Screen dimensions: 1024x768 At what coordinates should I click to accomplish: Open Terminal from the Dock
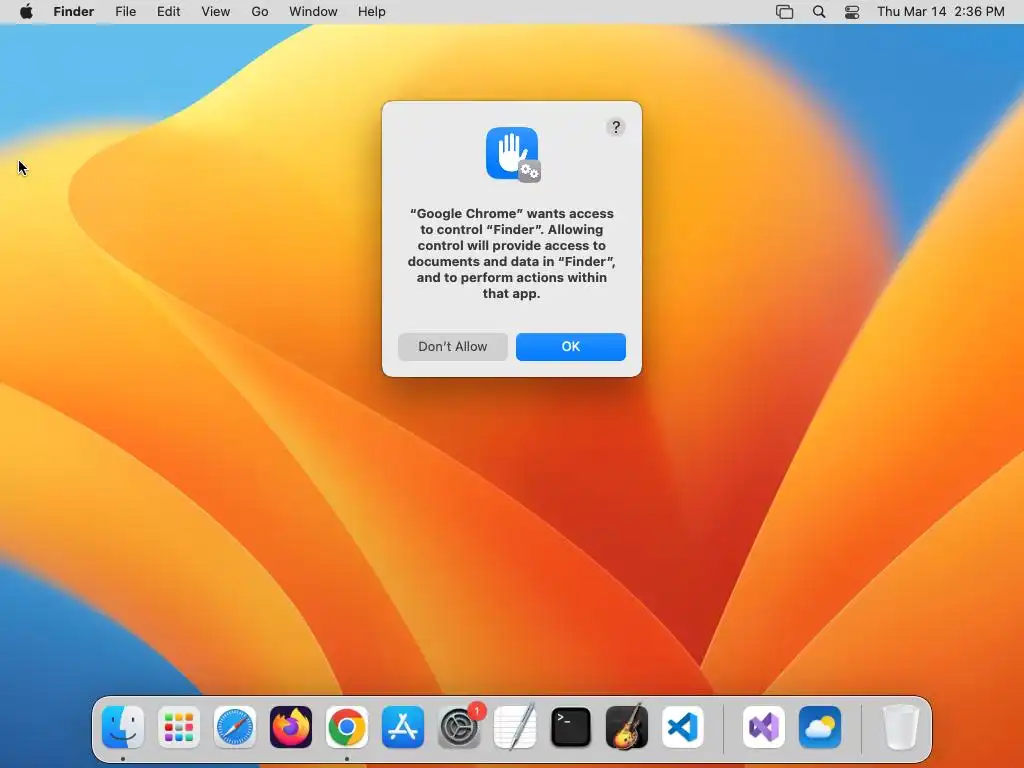tap(571, 727)
